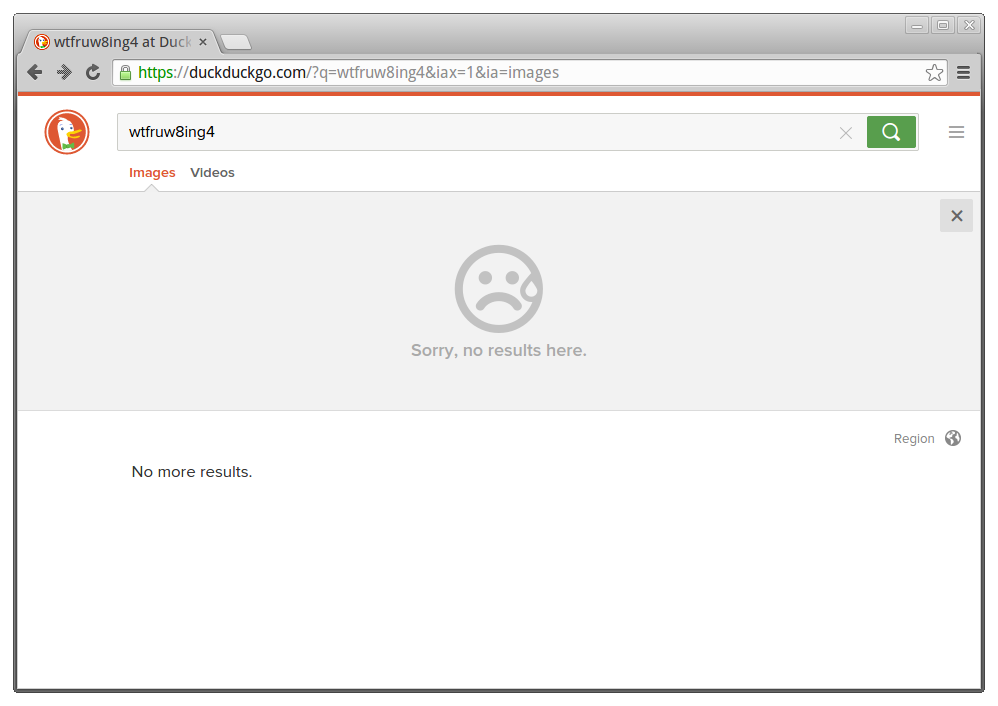Viewport: 998px width, 706px height.
Task: Click the tab's DuckDuckGo favicon
Action: click(x=42, y=42)
